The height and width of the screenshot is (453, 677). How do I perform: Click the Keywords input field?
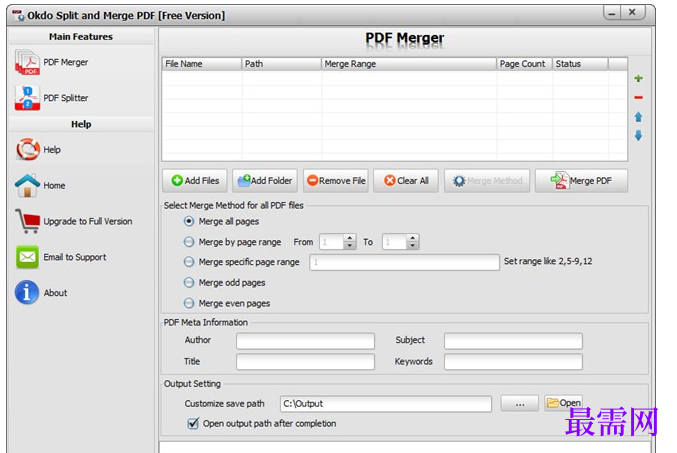[x=513, y=361]
